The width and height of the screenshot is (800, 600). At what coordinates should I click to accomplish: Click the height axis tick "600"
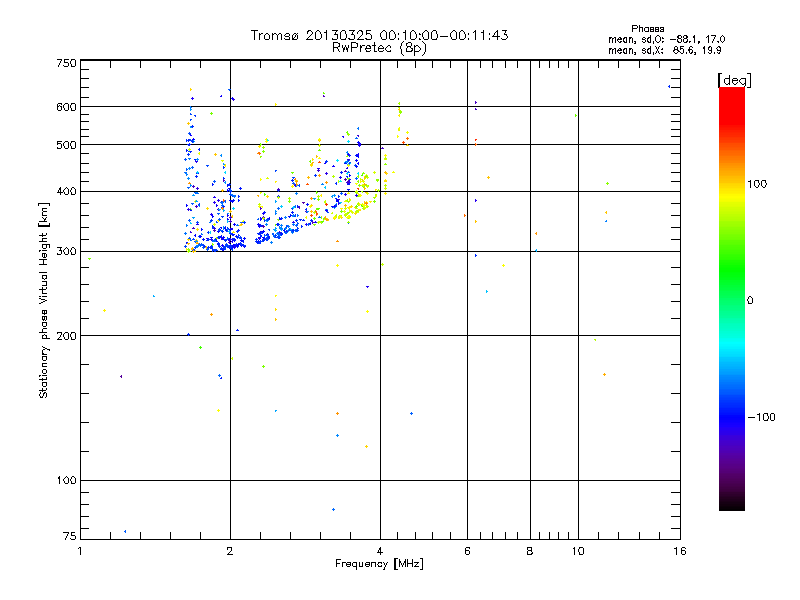pyautogui.click(x=67, y=107)
